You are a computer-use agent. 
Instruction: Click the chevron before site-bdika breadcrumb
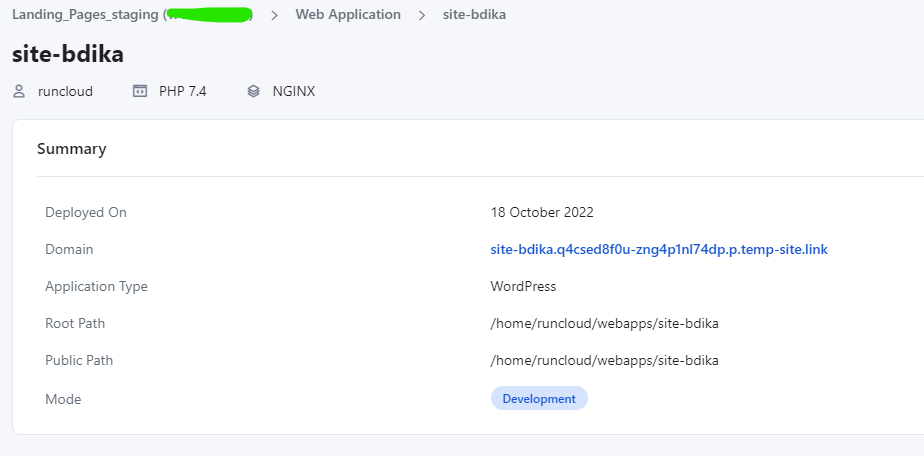coord(422,15)
